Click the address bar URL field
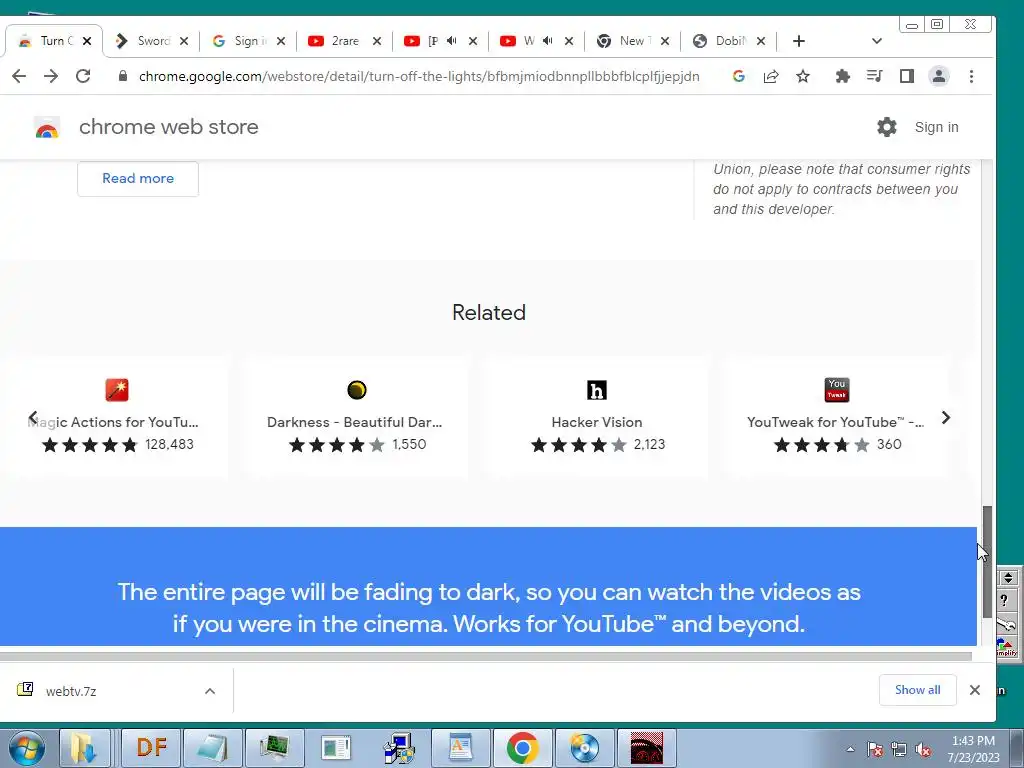This screenshot has width=1024, height=768. click(419, 76)
